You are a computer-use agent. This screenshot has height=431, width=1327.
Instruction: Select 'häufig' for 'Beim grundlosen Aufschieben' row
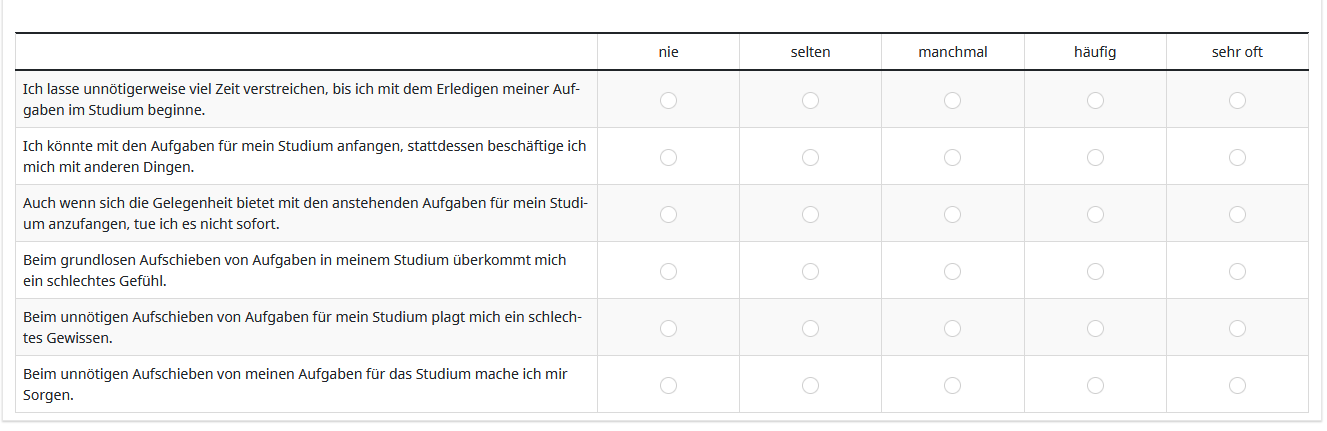pos(1095,271)
